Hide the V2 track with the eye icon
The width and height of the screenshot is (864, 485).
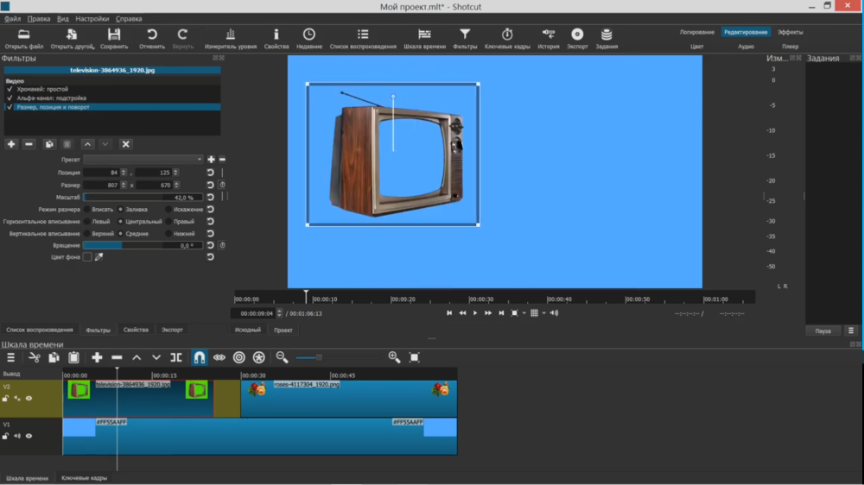(x=29, y=398)
